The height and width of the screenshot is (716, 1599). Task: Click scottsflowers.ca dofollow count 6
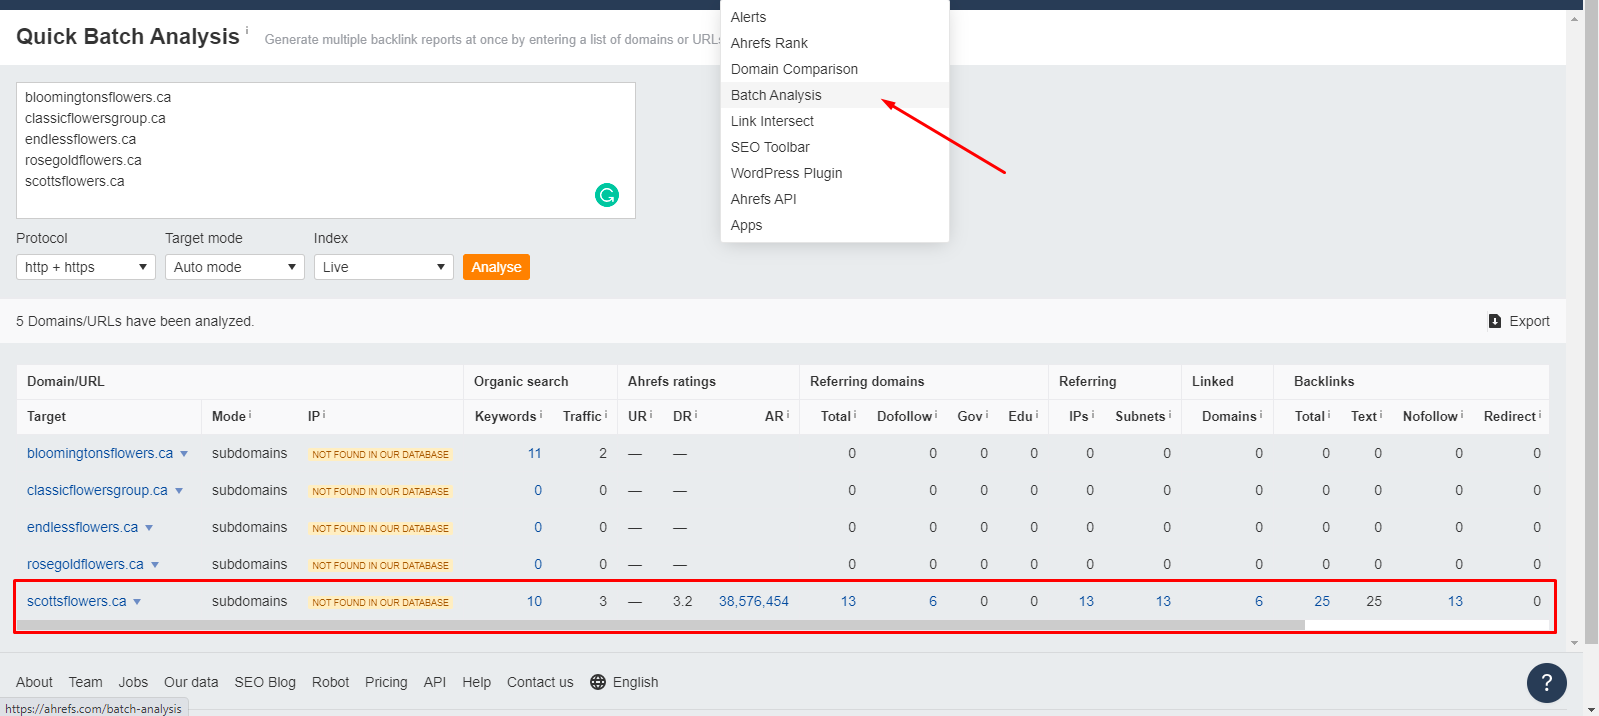(x=933, y=601)
